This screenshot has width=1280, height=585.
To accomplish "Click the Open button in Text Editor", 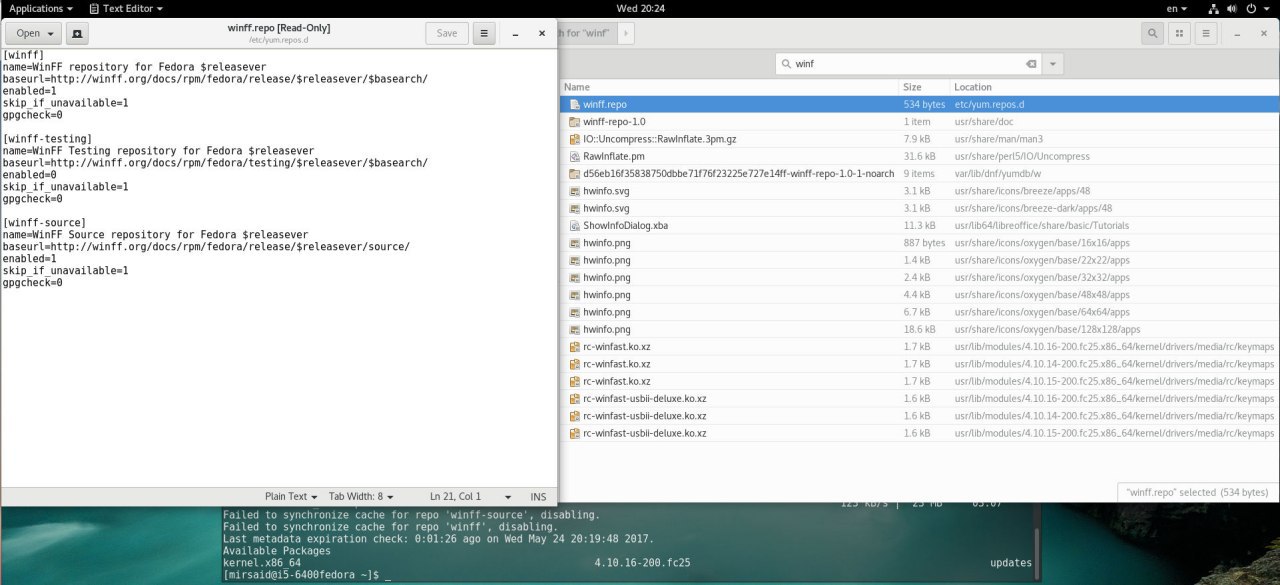I will click(34, 33).
